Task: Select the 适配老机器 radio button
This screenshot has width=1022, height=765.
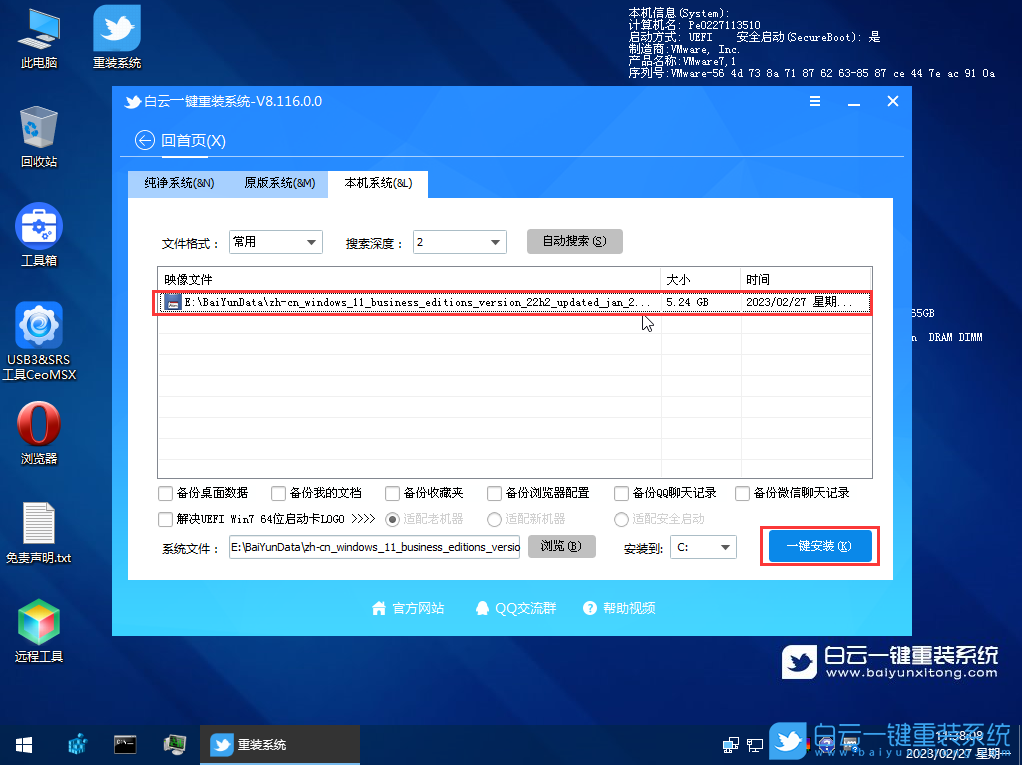Action: click(x=392, y=519)
